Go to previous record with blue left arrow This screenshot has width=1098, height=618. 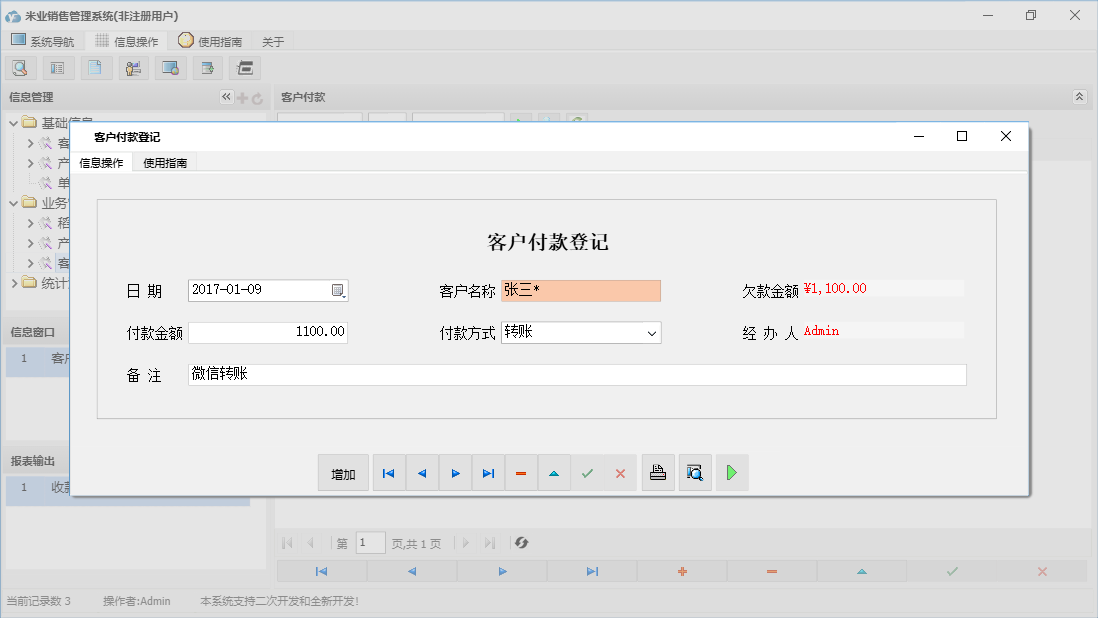421,472
